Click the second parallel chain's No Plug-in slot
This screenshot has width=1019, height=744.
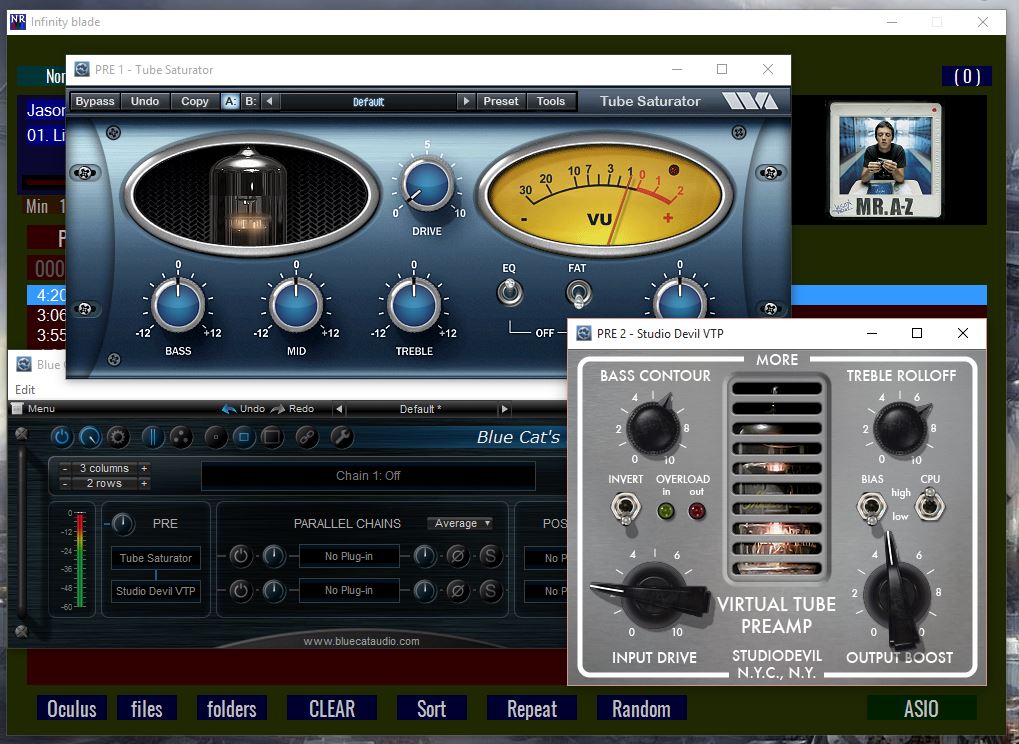click(349, 590)
